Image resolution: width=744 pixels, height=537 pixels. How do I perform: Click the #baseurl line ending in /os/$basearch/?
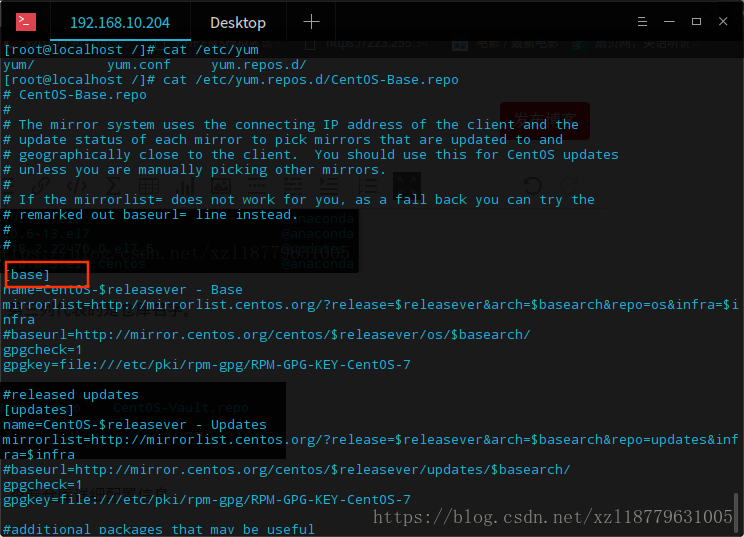[x=267, y=335]
